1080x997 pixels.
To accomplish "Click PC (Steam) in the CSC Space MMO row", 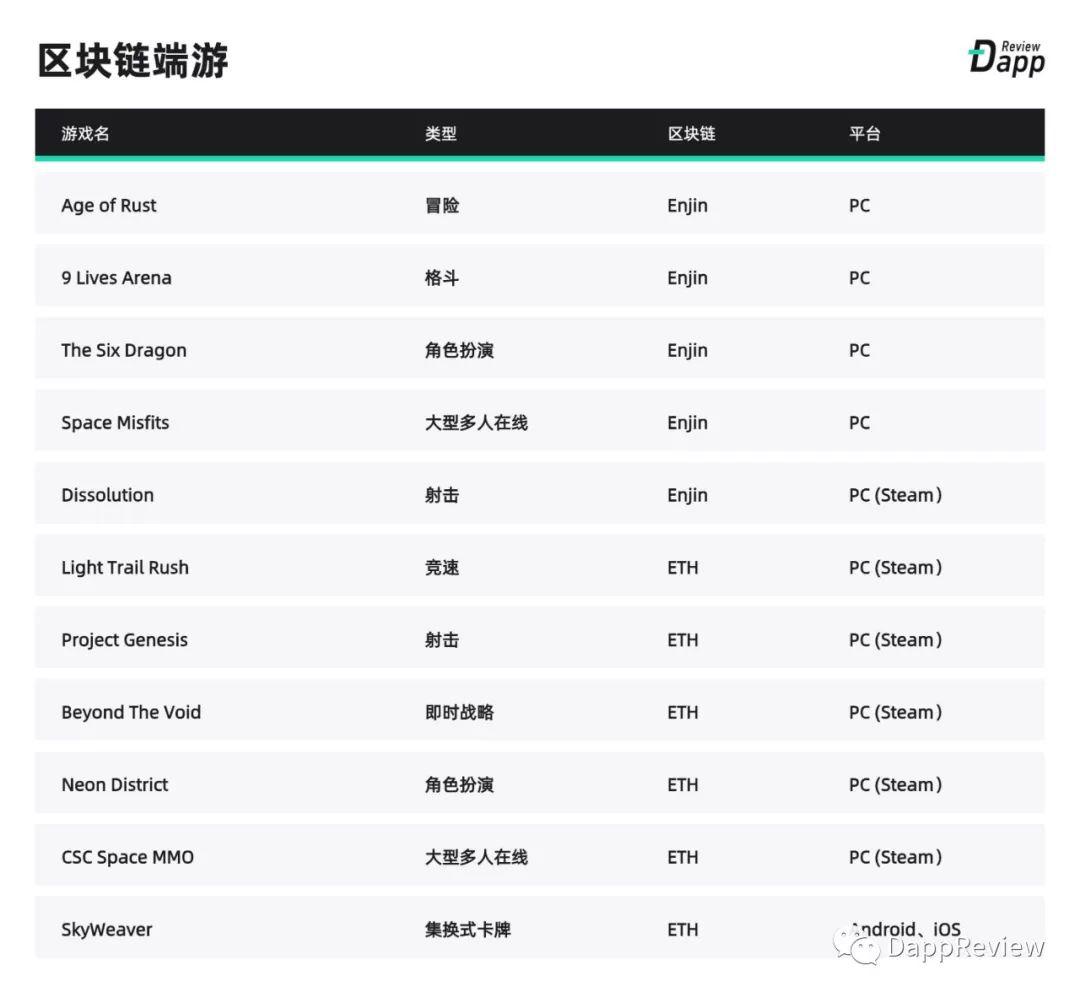I will 895,857.
